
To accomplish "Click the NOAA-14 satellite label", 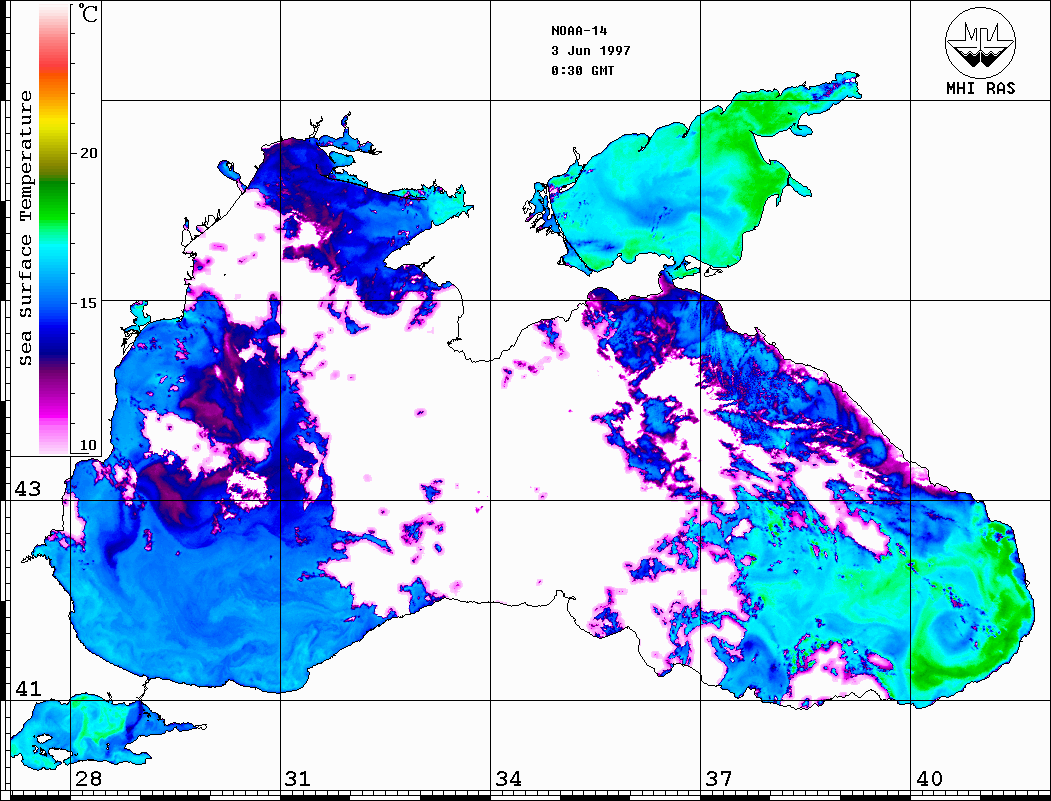I will [x=579, y=31].
